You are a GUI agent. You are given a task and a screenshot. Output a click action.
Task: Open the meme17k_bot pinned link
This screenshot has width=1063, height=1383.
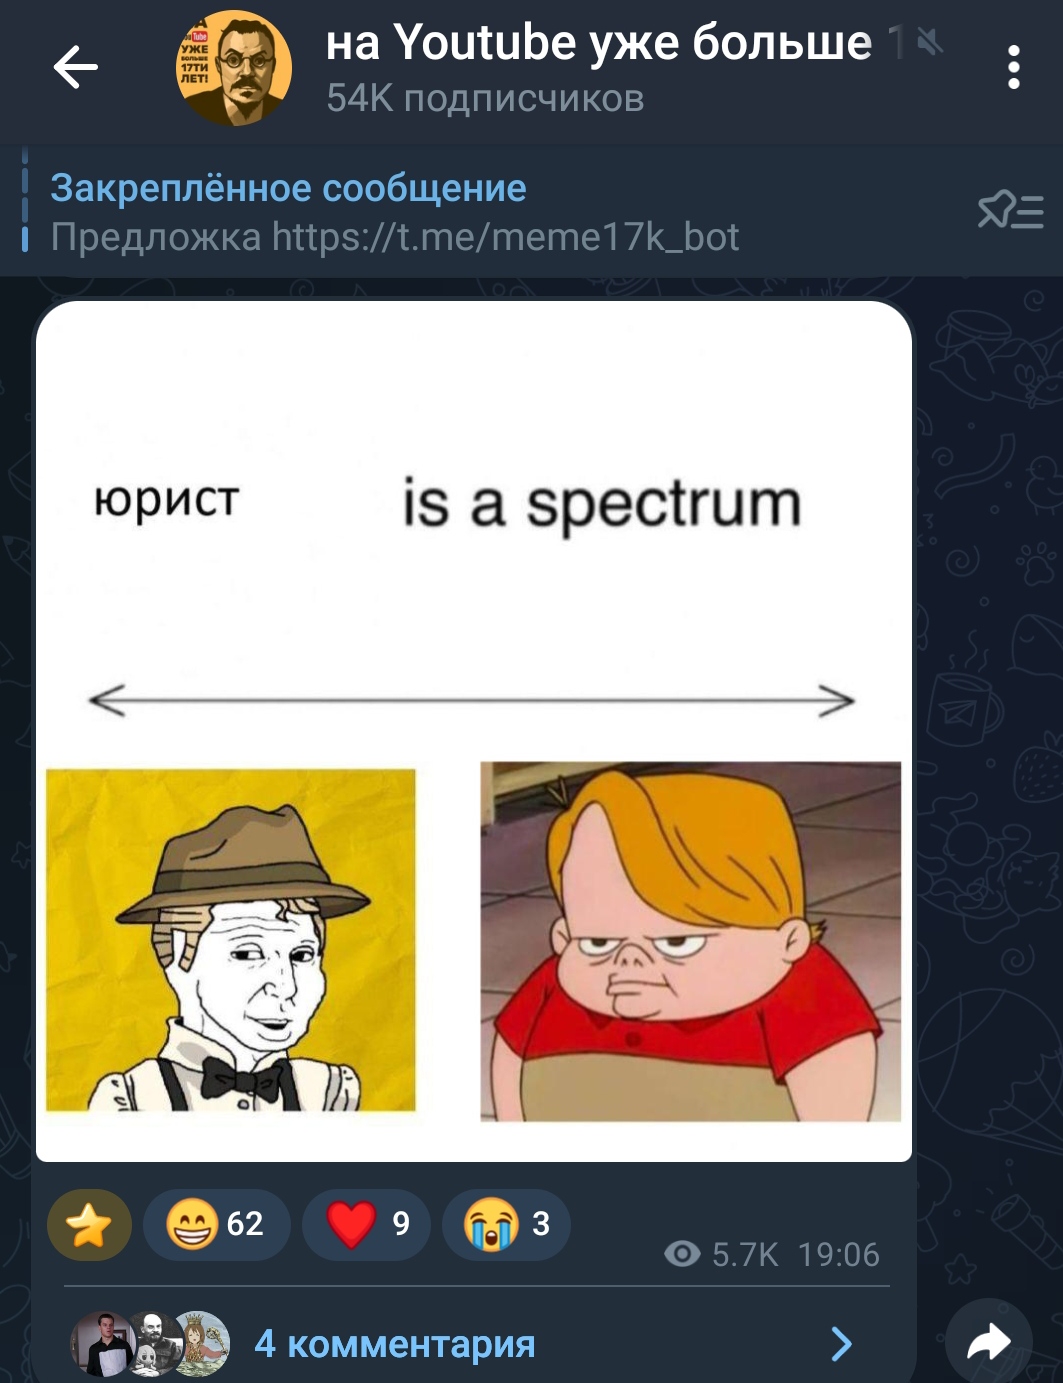pos(505,237)
